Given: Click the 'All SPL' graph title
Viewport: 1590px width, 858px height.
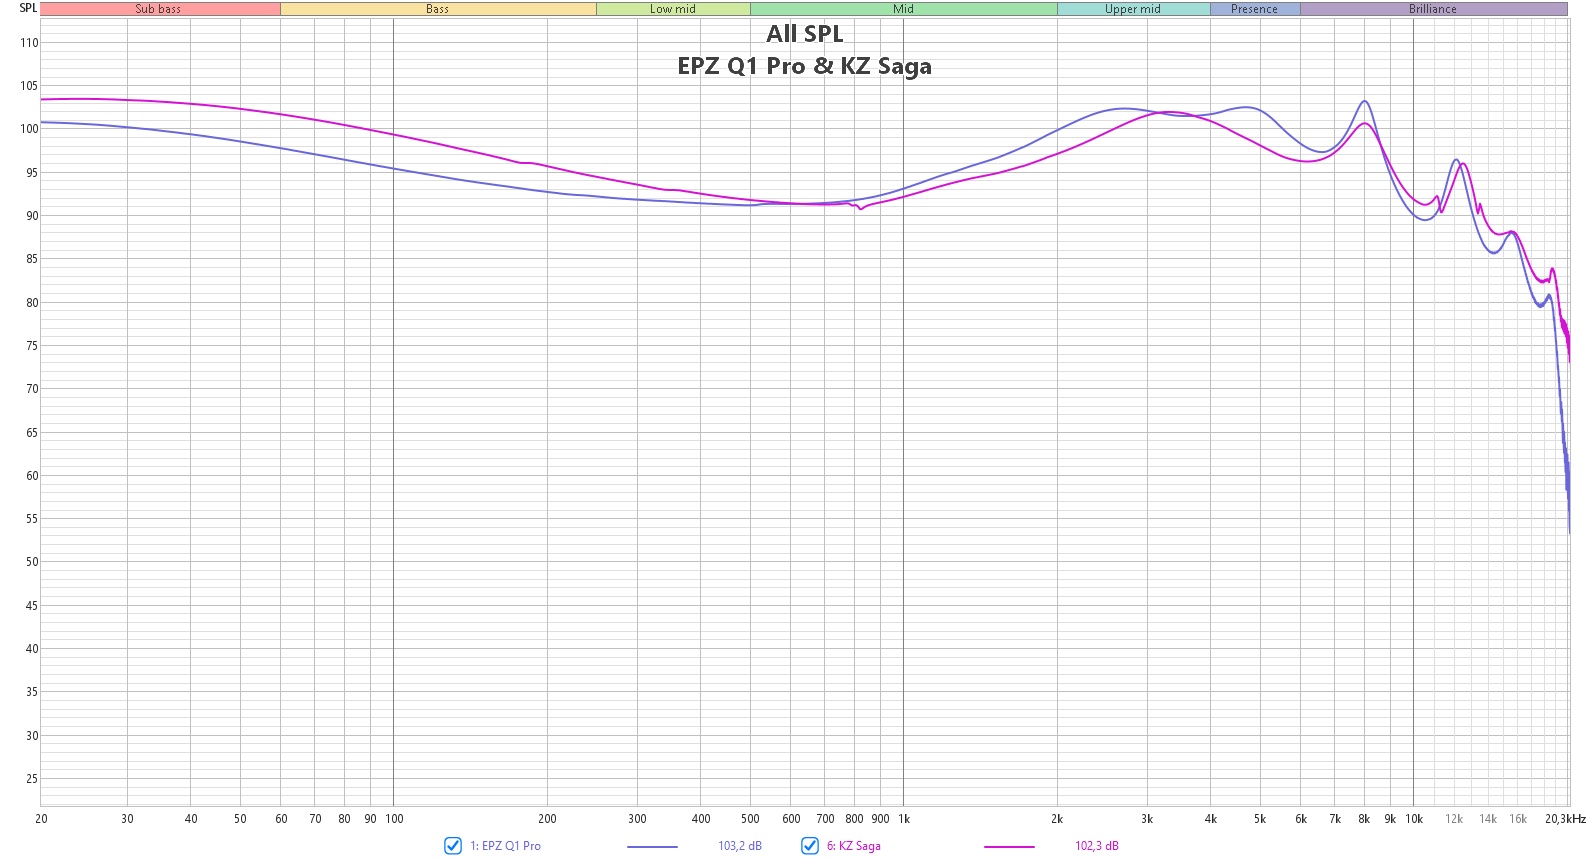Looking at the screenshot, I should [x=805, y=34].
